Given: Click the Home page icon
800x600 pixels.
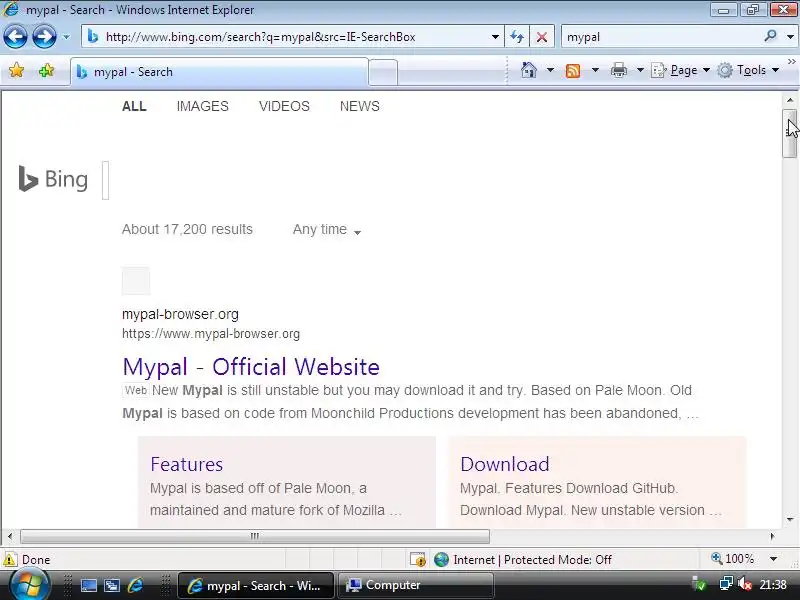Looking at the screenshot, I should click(x=529, y=70).
